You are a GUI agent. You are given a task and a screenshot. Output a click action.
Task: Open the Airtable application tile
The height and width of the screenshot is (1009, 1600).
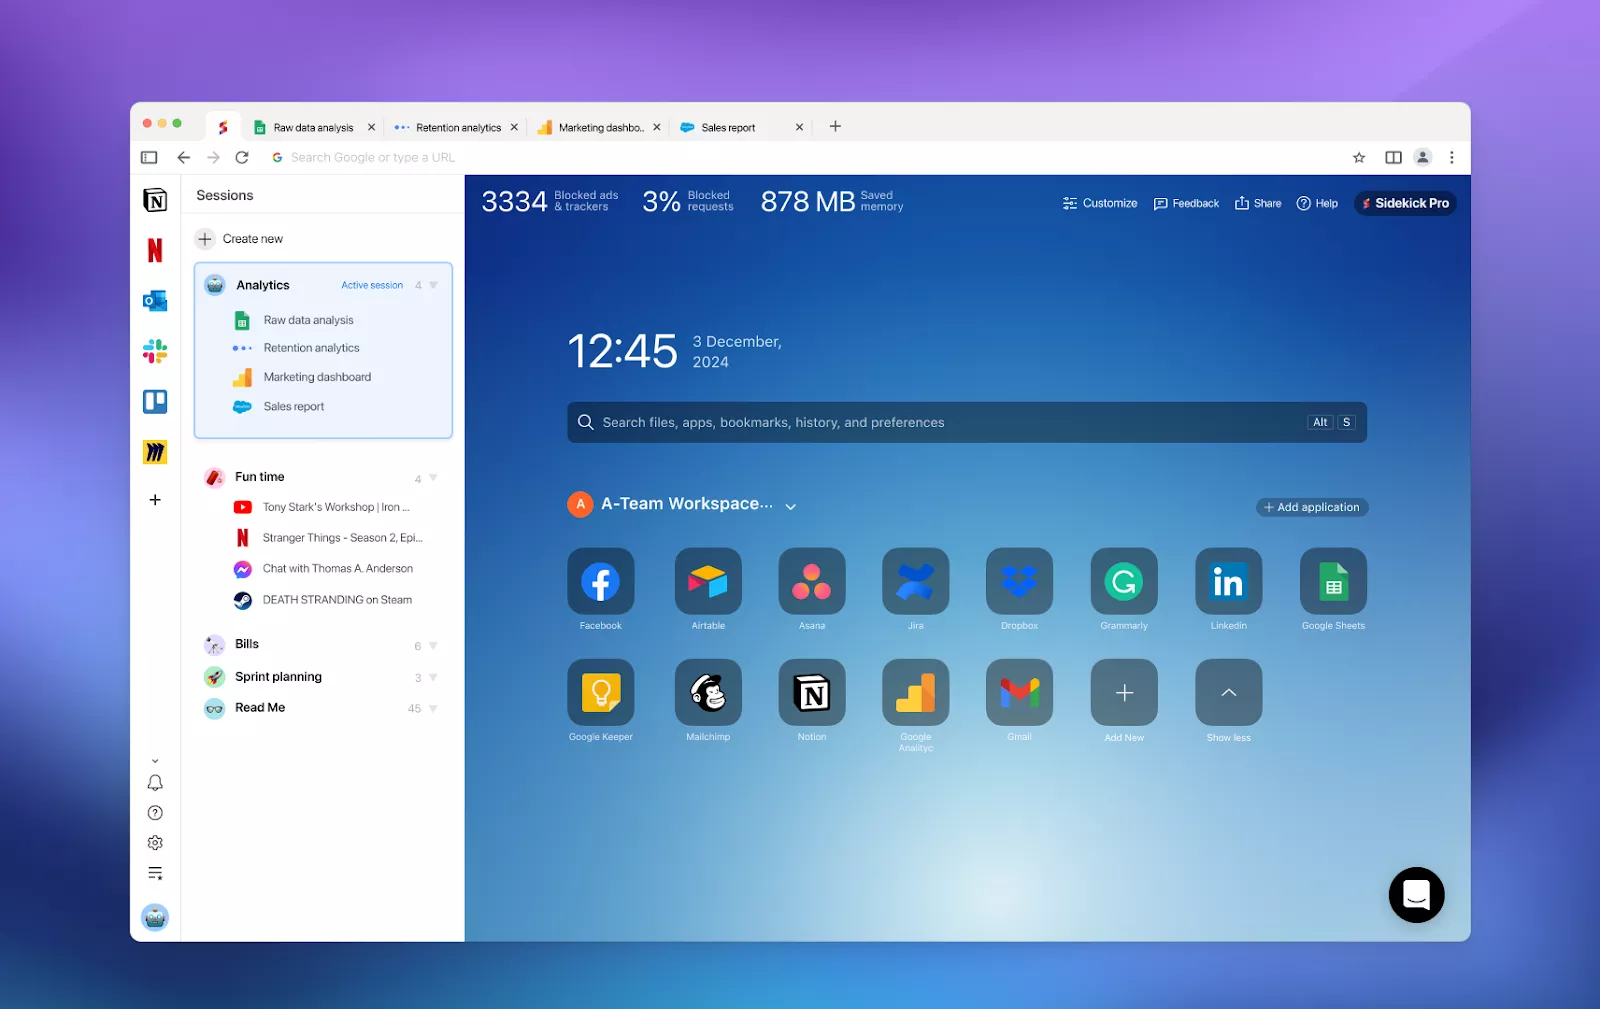pos(708,582)
